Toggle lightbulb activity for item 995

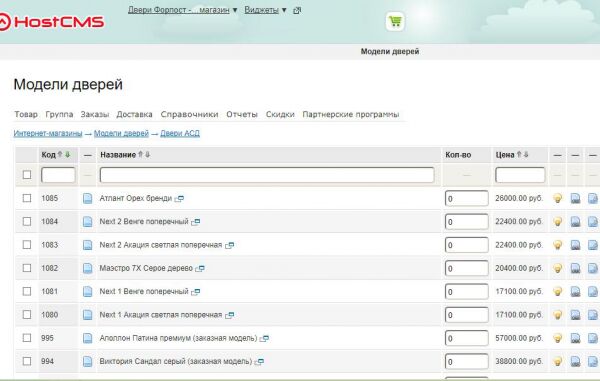558,338
